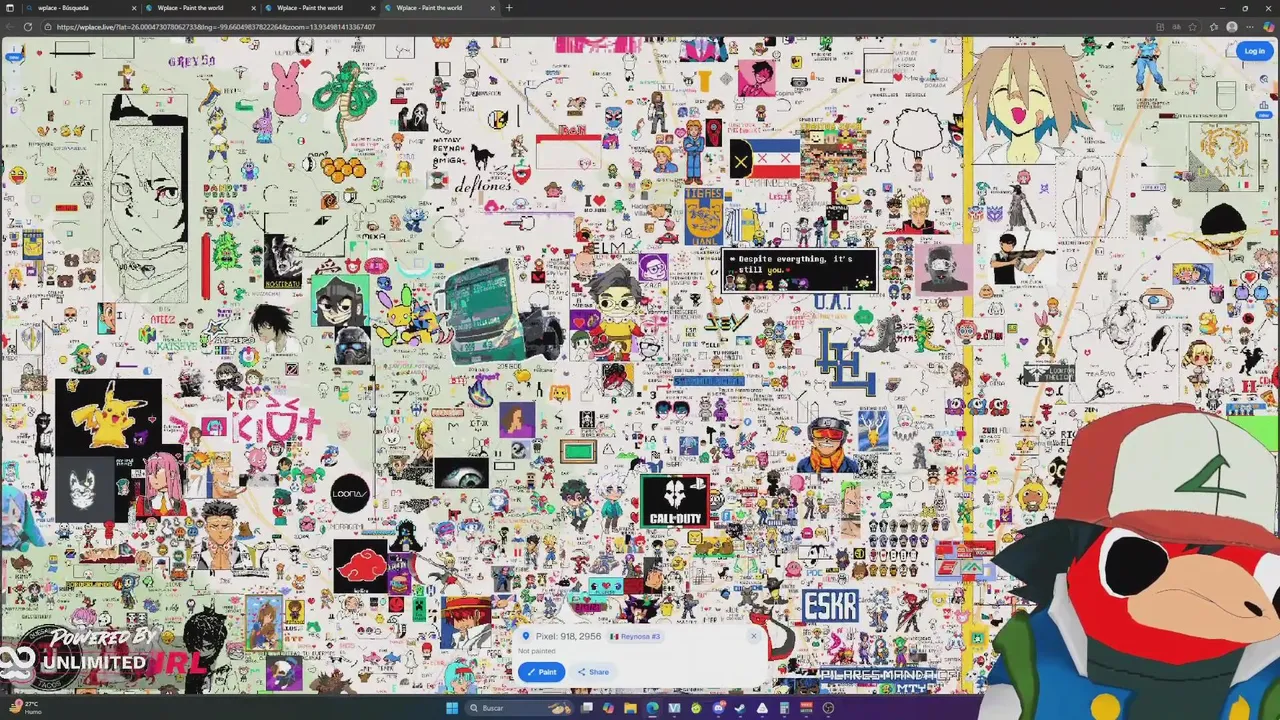This screenshot has width=1280, height=720.
Task: Click the 'Pixel: 918, 2956' coordinates text
Action: 568,636
